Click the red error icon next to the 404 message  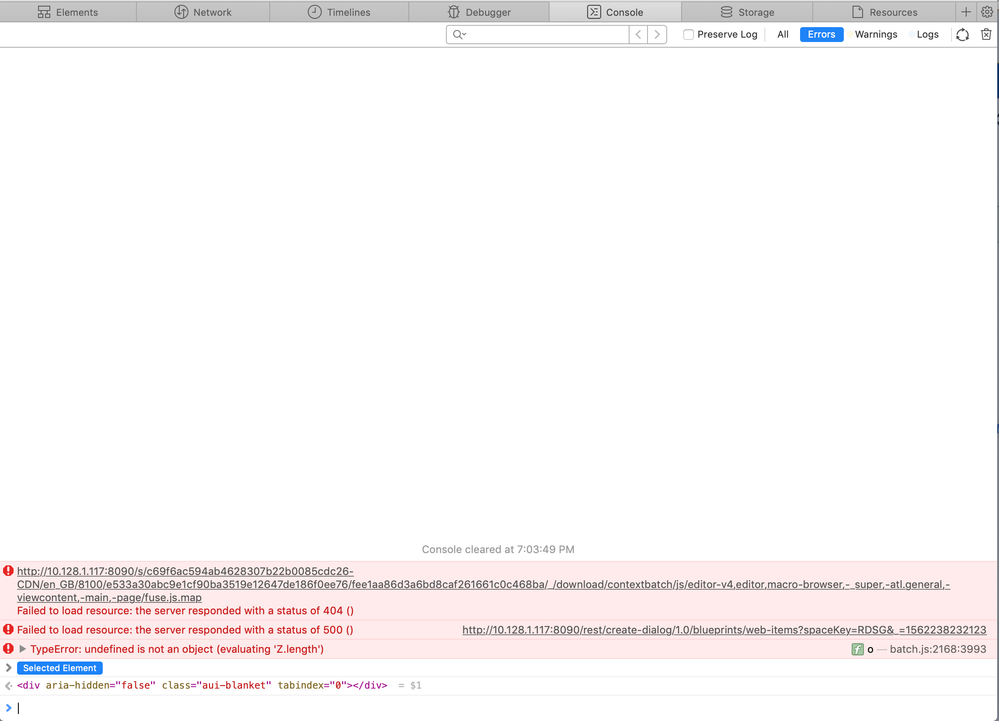[8, 570]
